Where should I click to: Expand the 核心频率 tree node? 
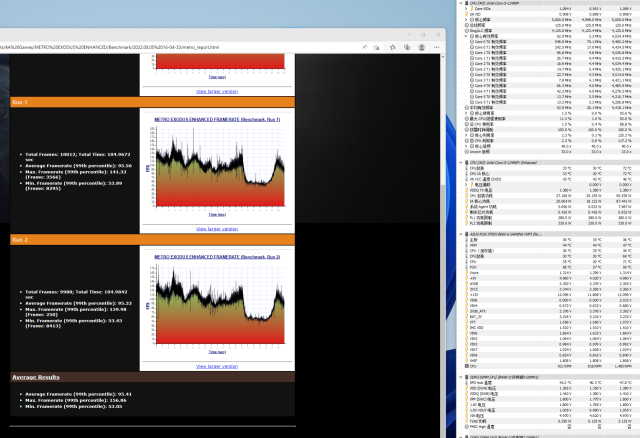[x=467, y=20]
